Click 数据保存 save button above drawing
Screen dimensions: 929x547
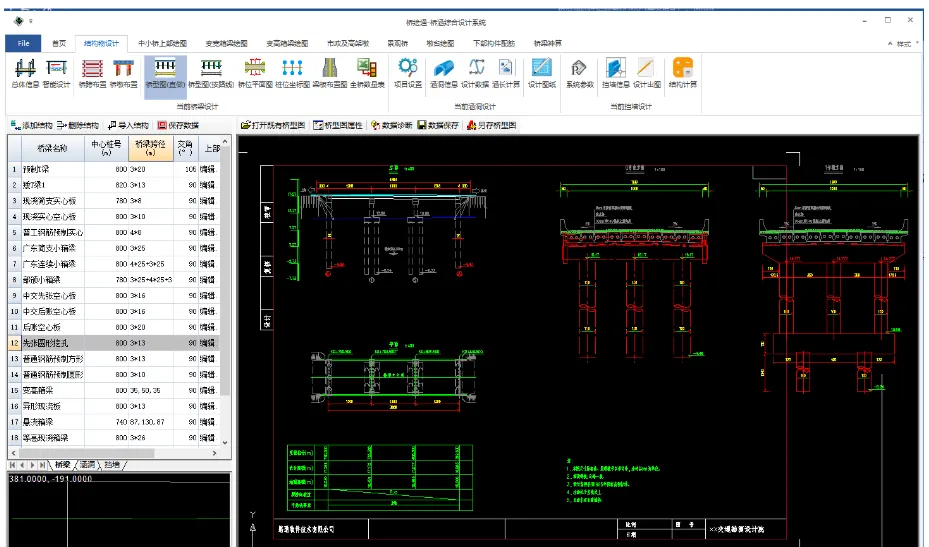coord(438,125)
